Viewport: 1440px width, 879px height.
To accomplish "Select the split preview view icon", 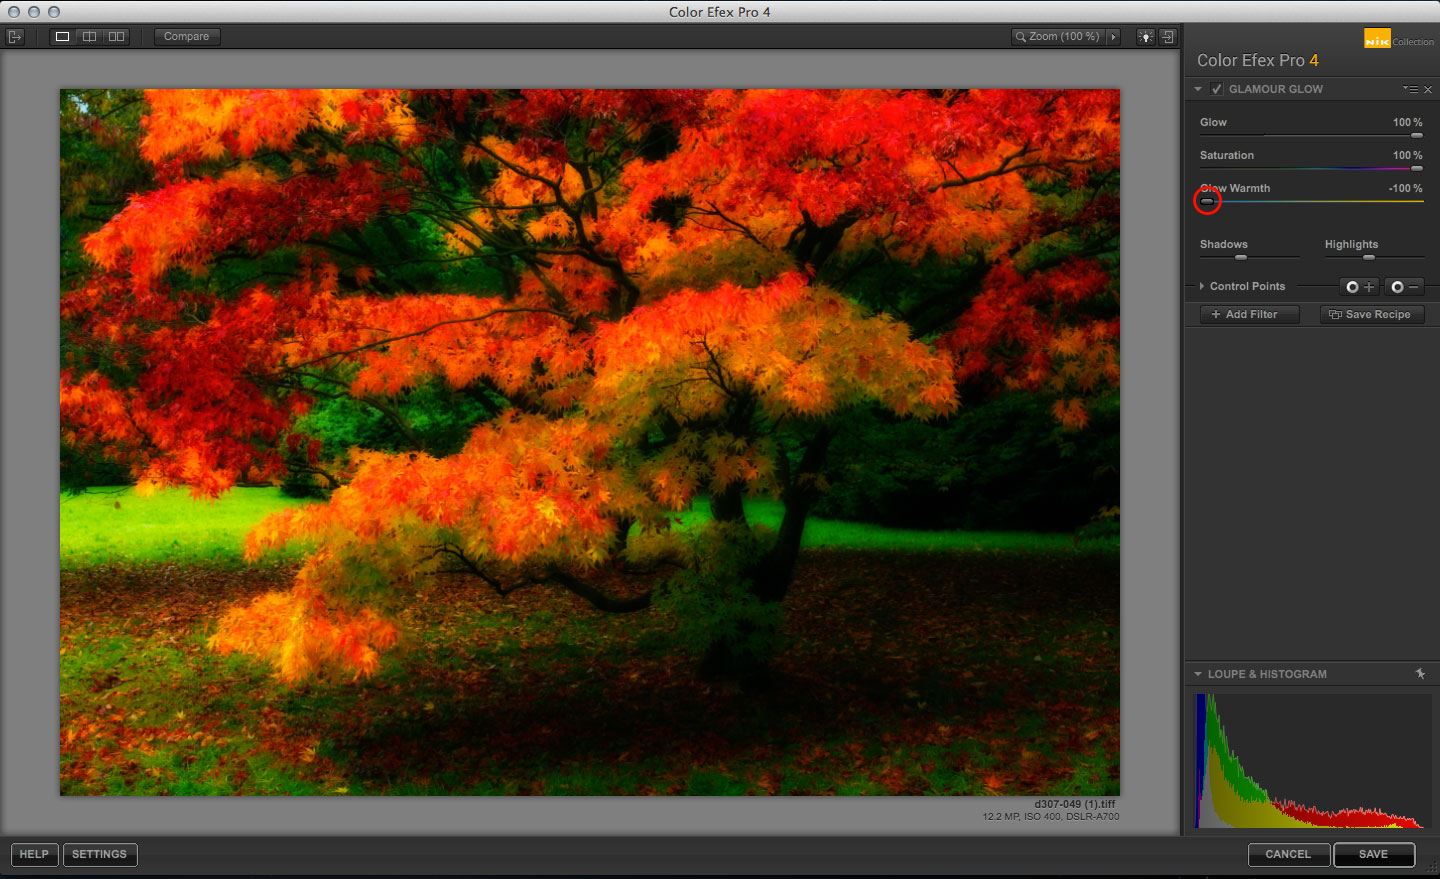I will tap(89, 36).
